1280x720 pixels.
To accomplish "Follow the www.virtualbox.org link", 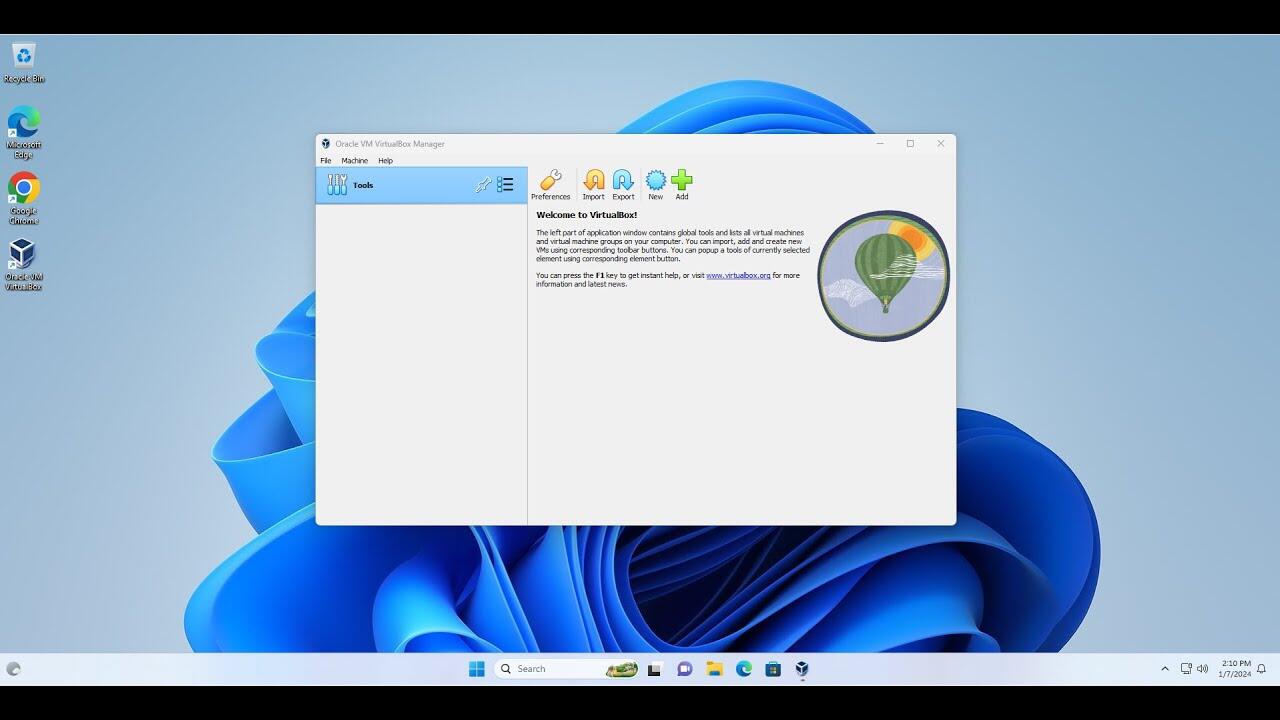I will pos(738,275).
